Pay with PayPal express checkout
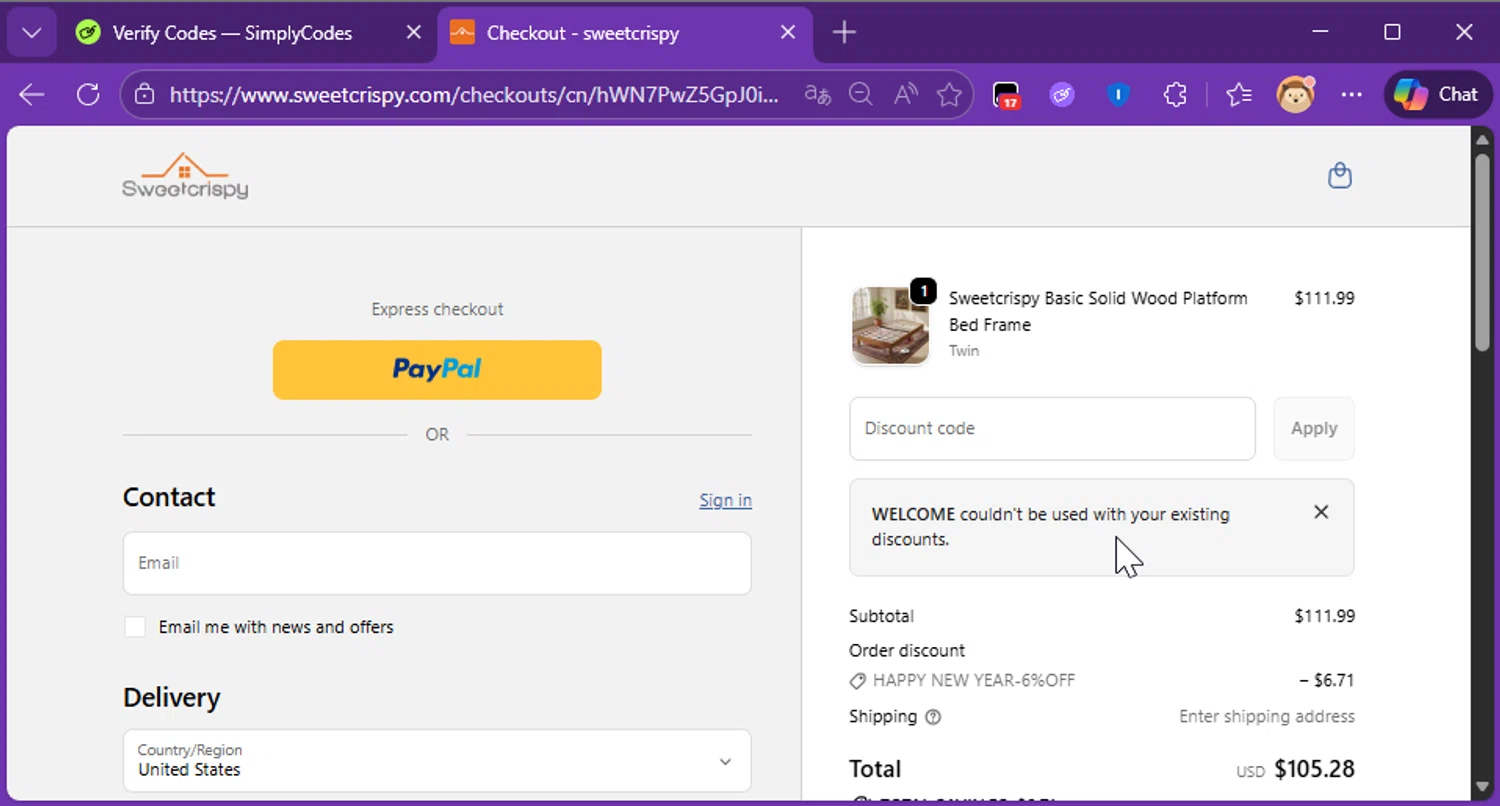This screenshot has height=806, width=1500. [437, 370]
